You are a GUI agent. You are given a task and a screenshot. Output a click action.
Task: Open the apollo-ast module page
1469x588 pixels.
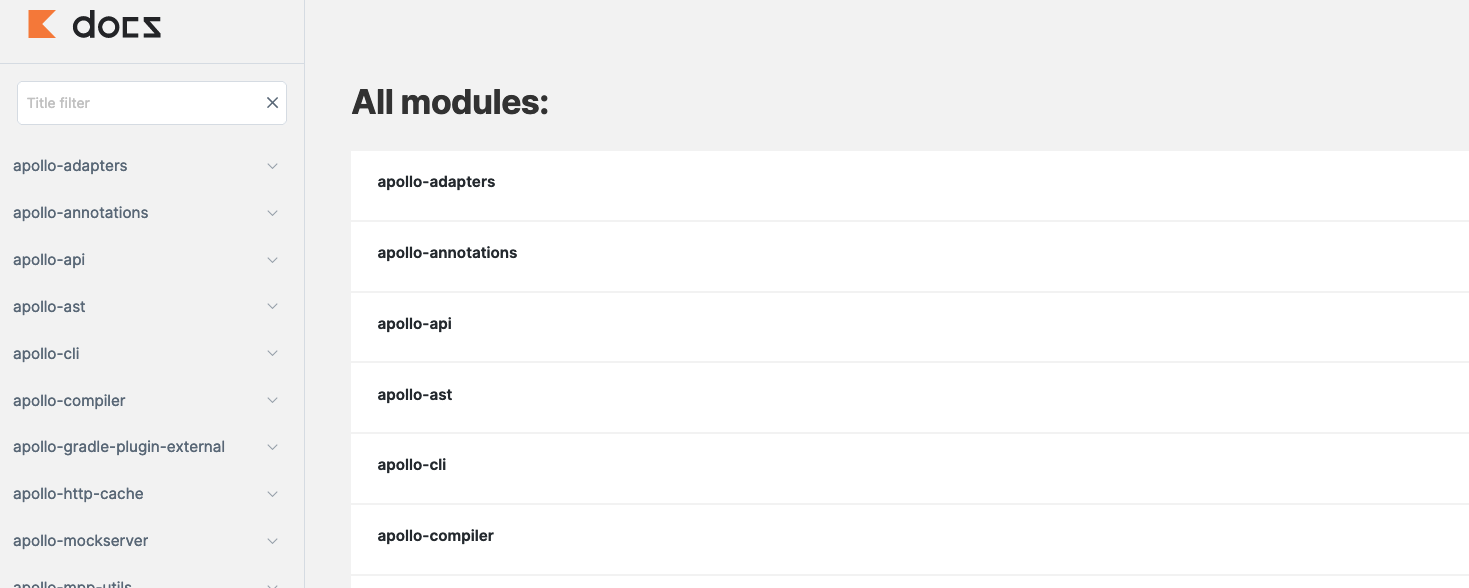coord(414,394)
